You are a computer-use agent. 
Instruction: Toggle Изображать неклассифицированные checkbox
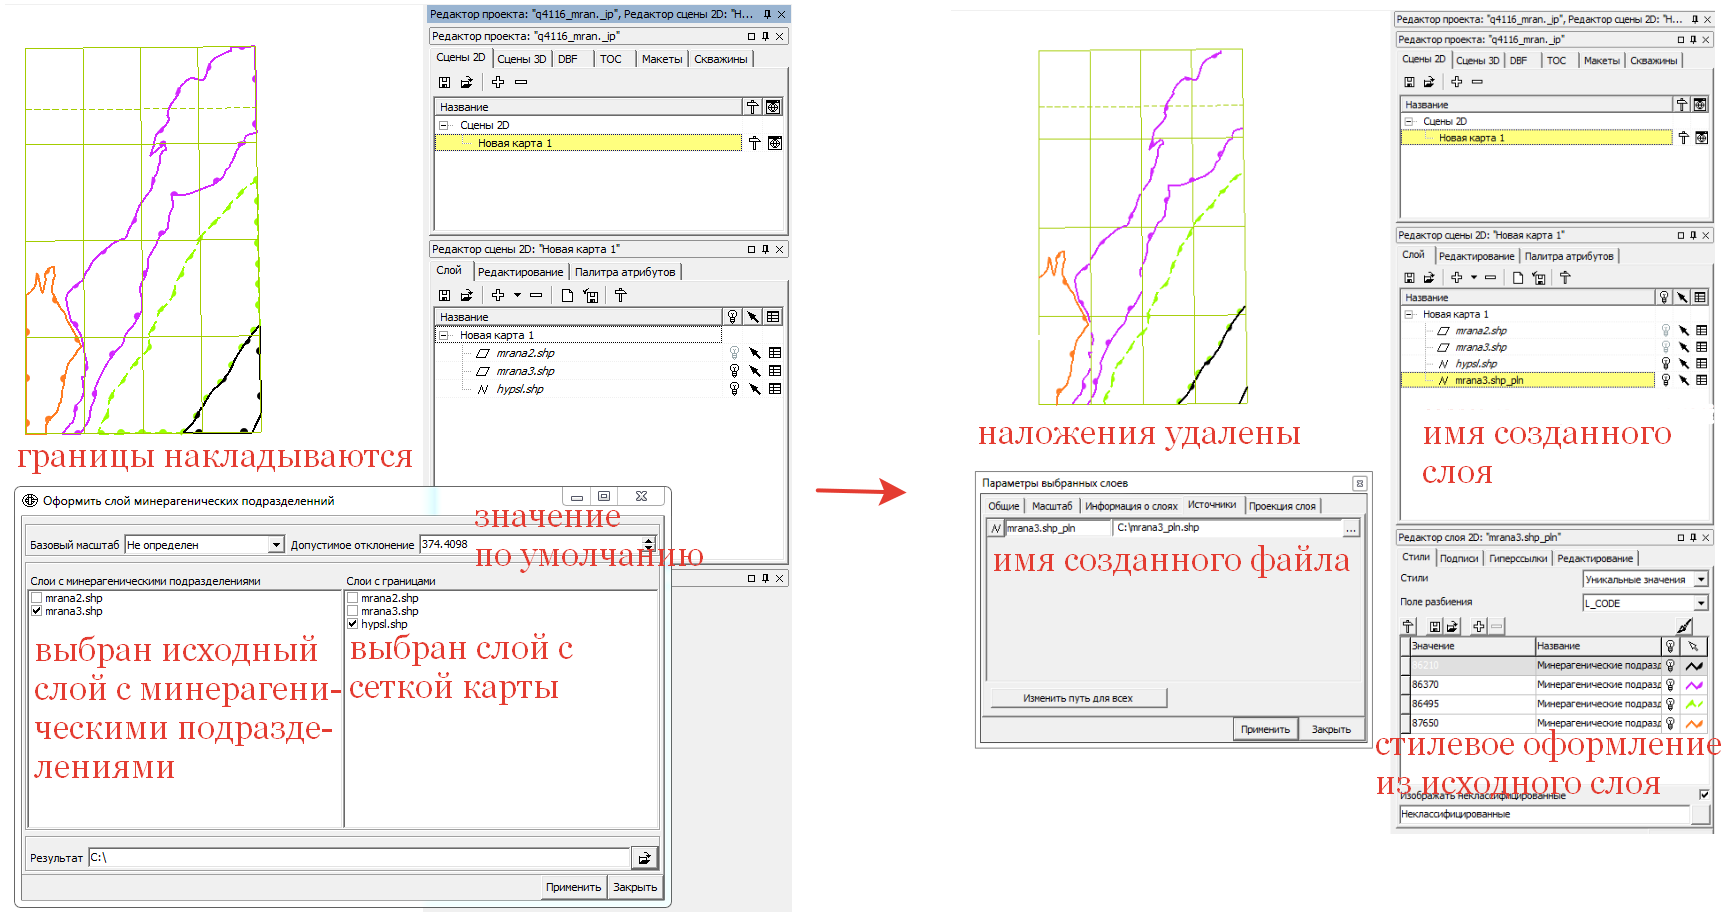coord(1705,795)
